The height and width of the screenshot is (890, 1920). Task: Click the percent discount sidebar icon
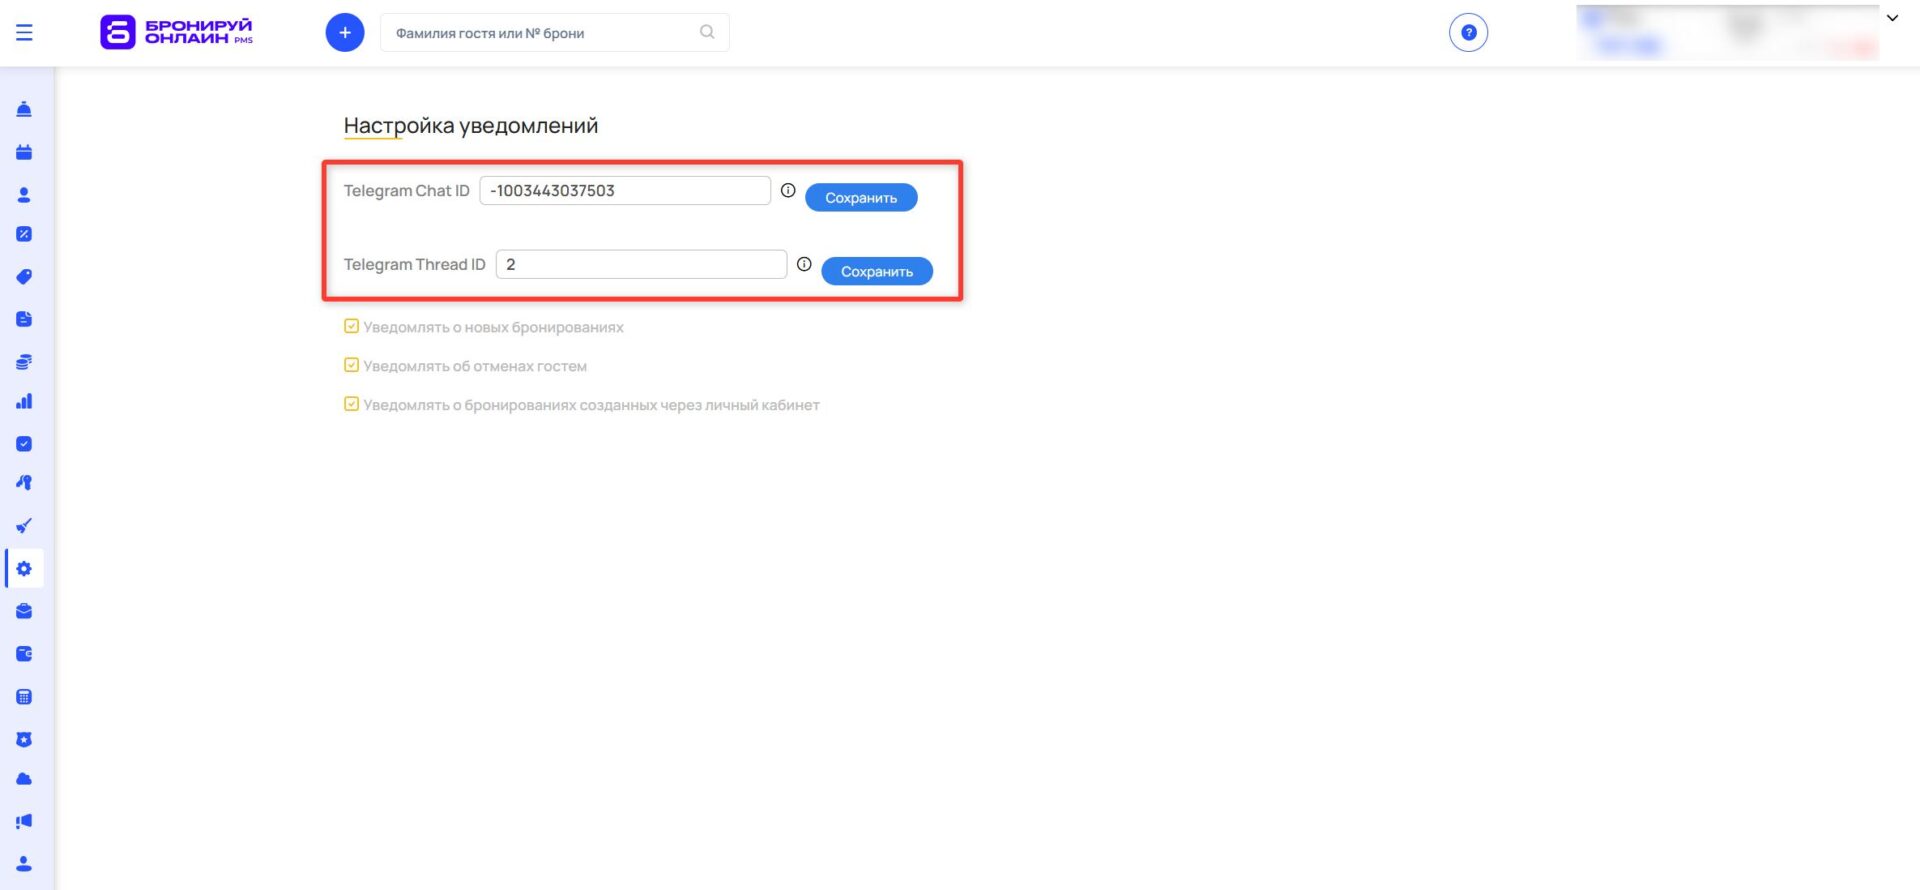24,234
